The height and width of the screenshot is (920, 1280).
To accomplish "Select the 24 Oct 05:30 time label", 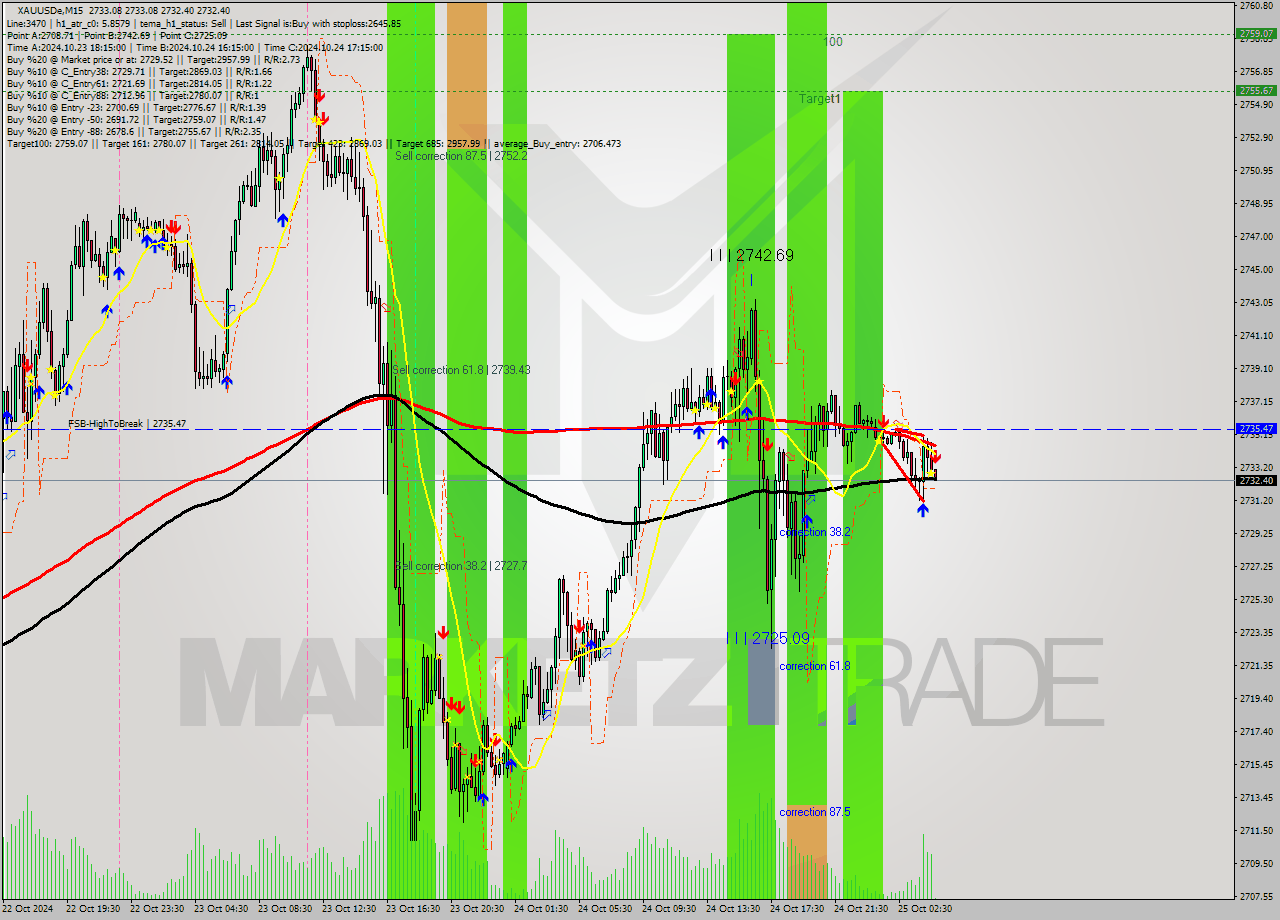I will [606, 909].
